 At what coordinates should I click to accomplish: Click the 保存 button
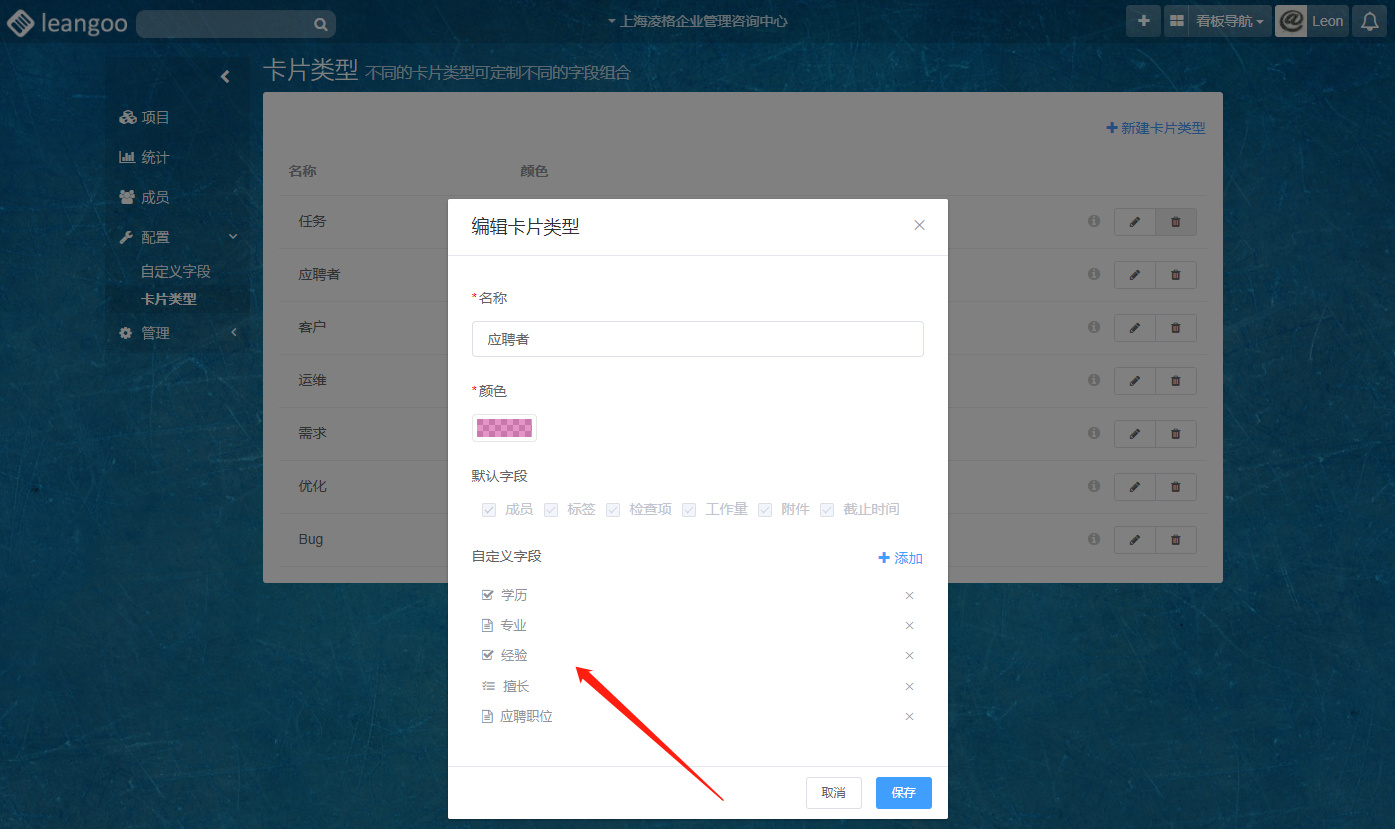click(903, 793)
